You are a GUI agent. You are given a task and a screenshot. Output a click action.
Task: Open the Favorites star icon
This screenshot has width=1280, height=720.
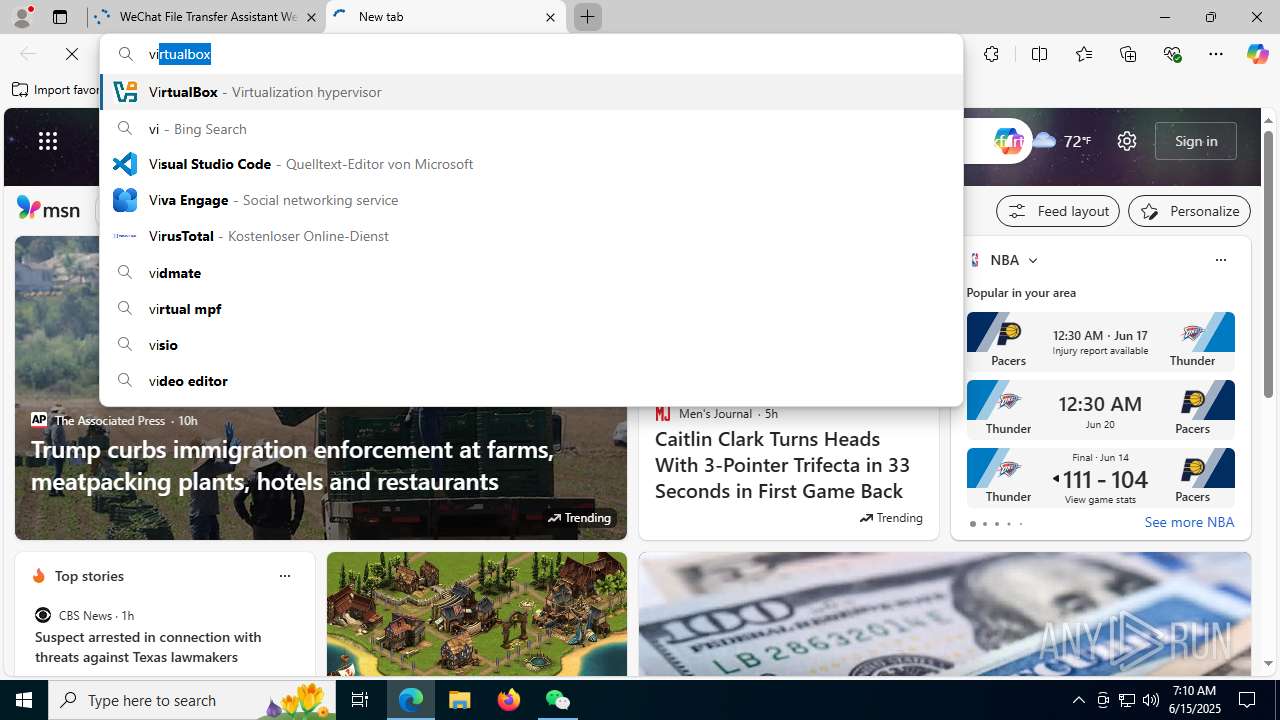[1084, 54]
